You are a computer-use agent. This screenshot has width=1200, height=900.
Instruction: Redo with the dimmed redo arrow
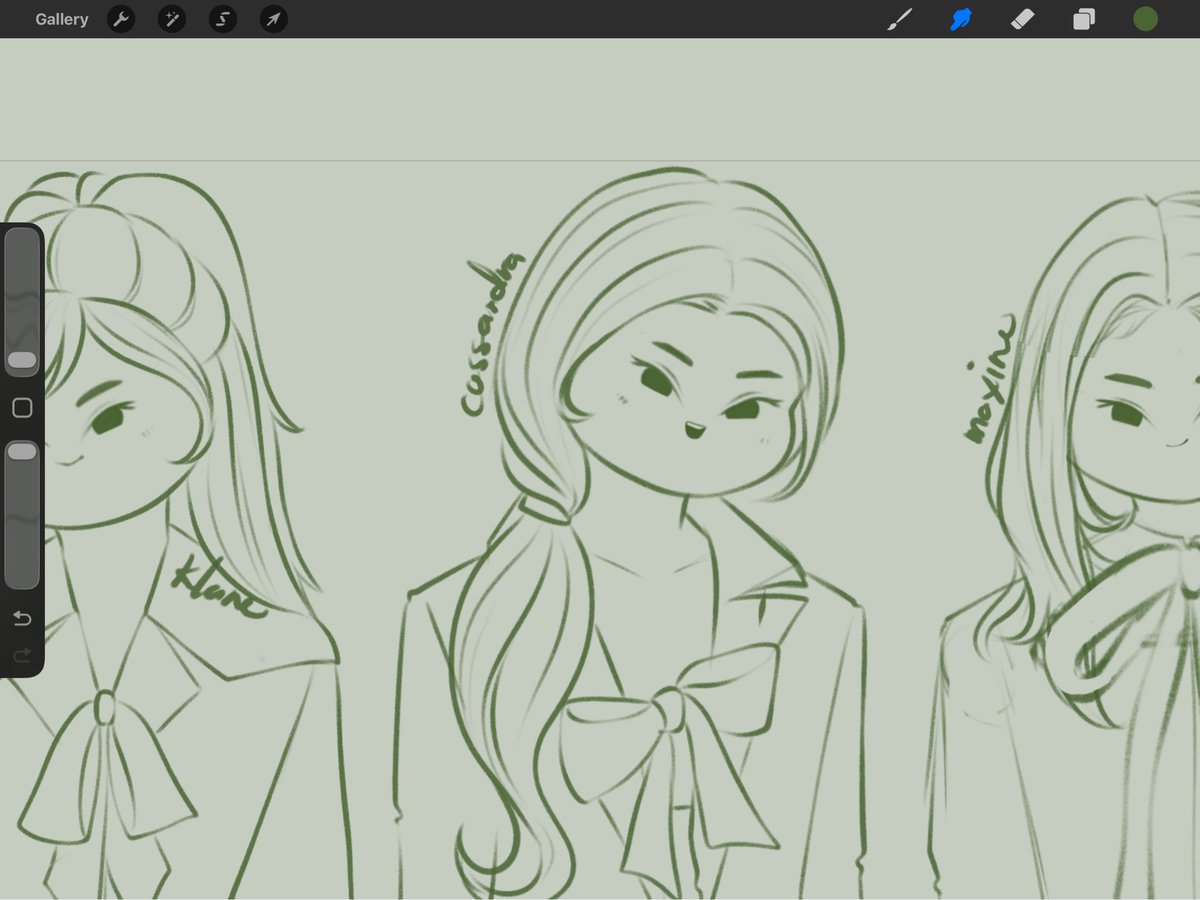click(22, 656)
